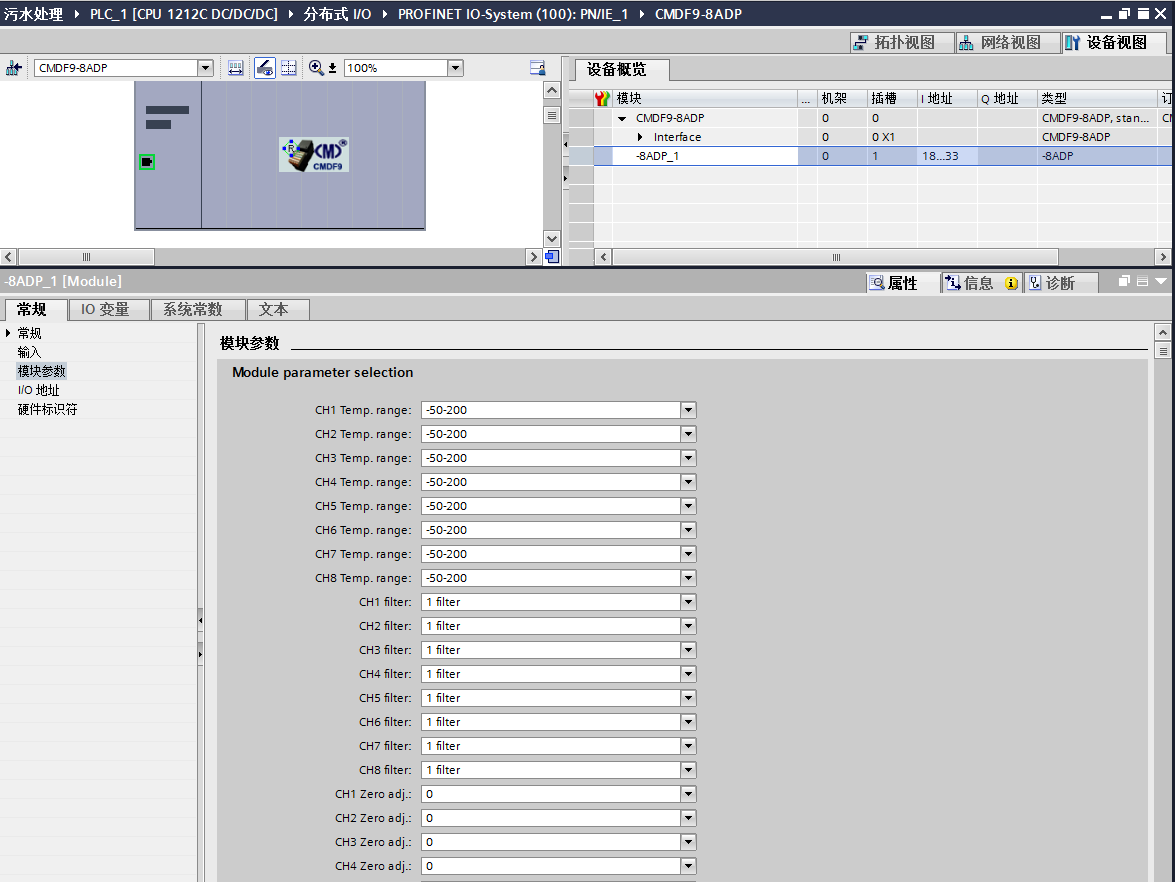This screenshot has height=882, width=1175.
Task: Click the navigation overview icon below the canvas
Action: (x=551, y=257)
